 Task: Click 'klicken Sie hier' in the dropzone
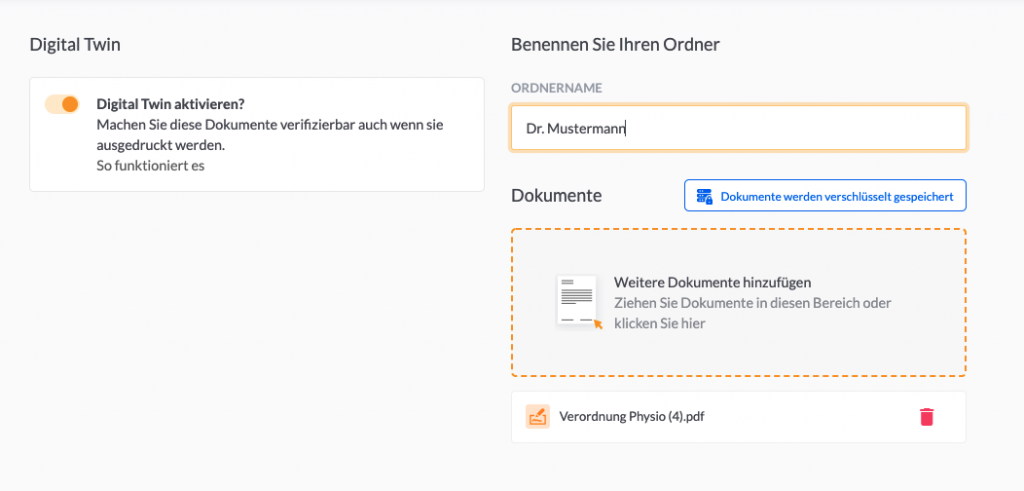[x=660, y=323]
